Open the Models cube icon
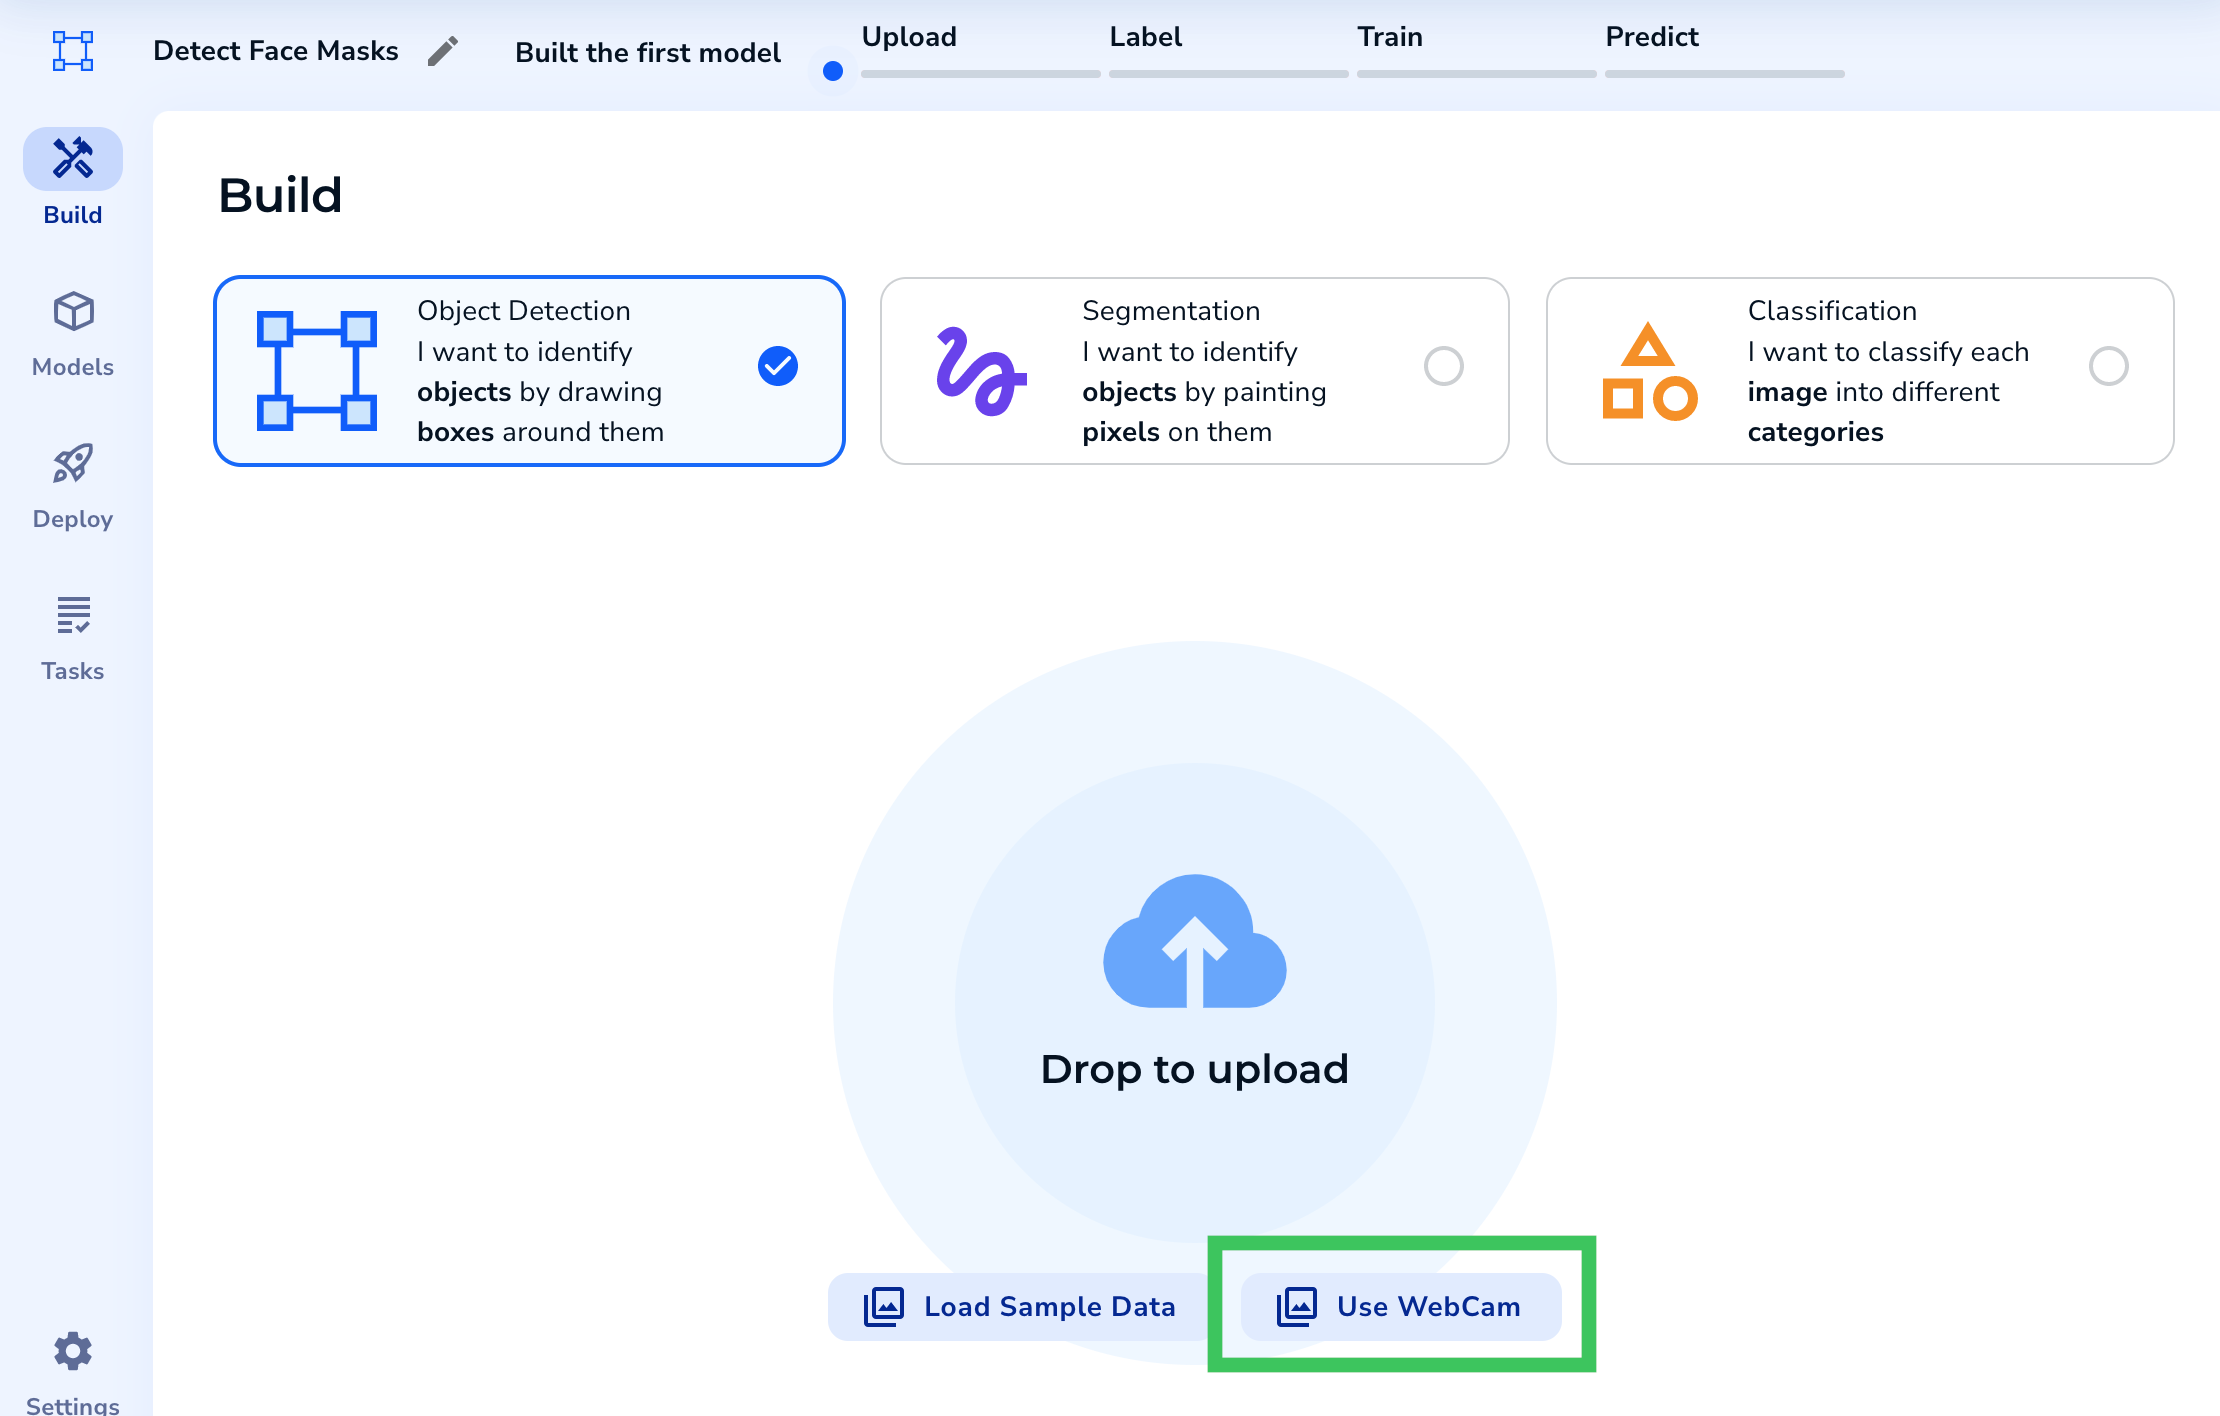Image resolution: width=2220 pixels, height=1416 pixels. click(73, 312)
